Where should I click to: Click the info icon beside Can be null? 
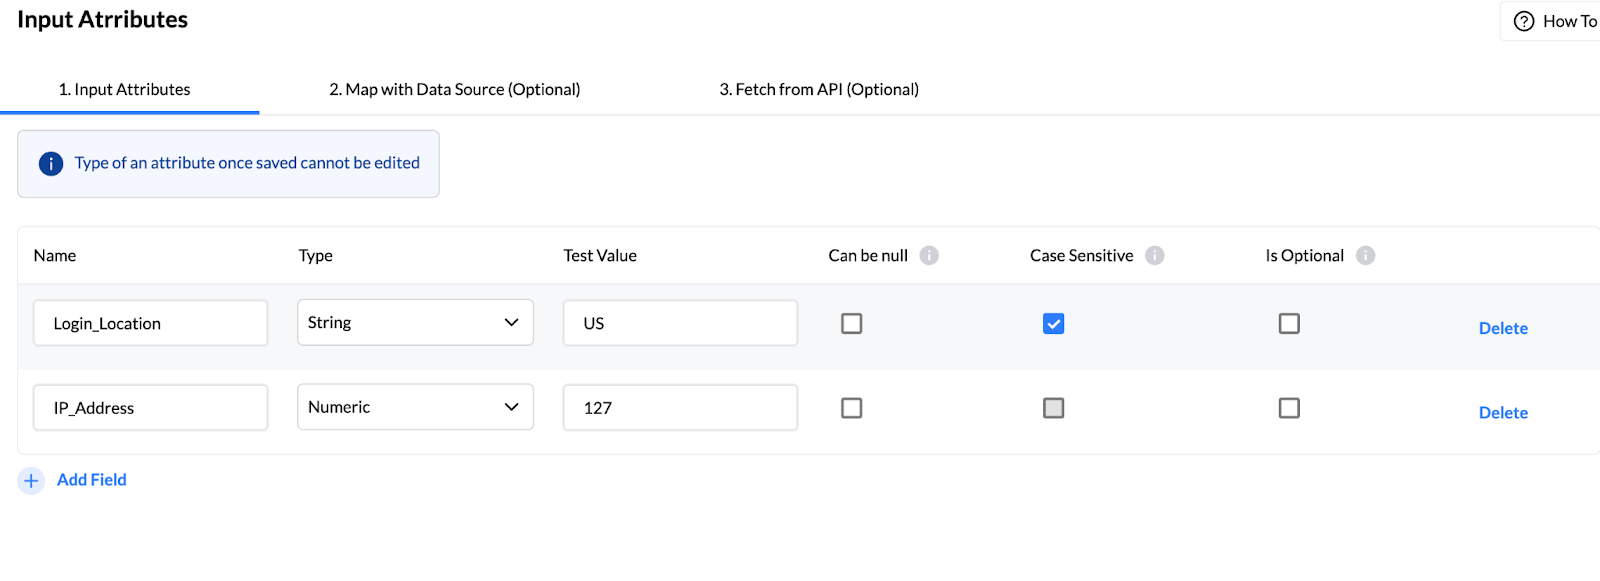929,255
